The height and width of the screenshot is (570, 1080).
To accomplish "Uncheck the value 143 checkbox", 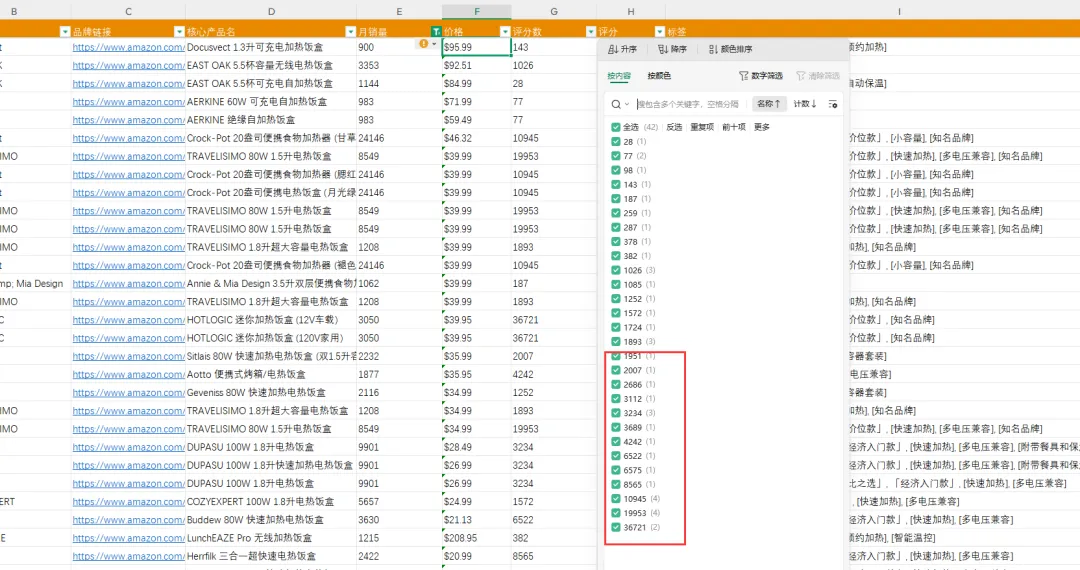I will [616, 184].
